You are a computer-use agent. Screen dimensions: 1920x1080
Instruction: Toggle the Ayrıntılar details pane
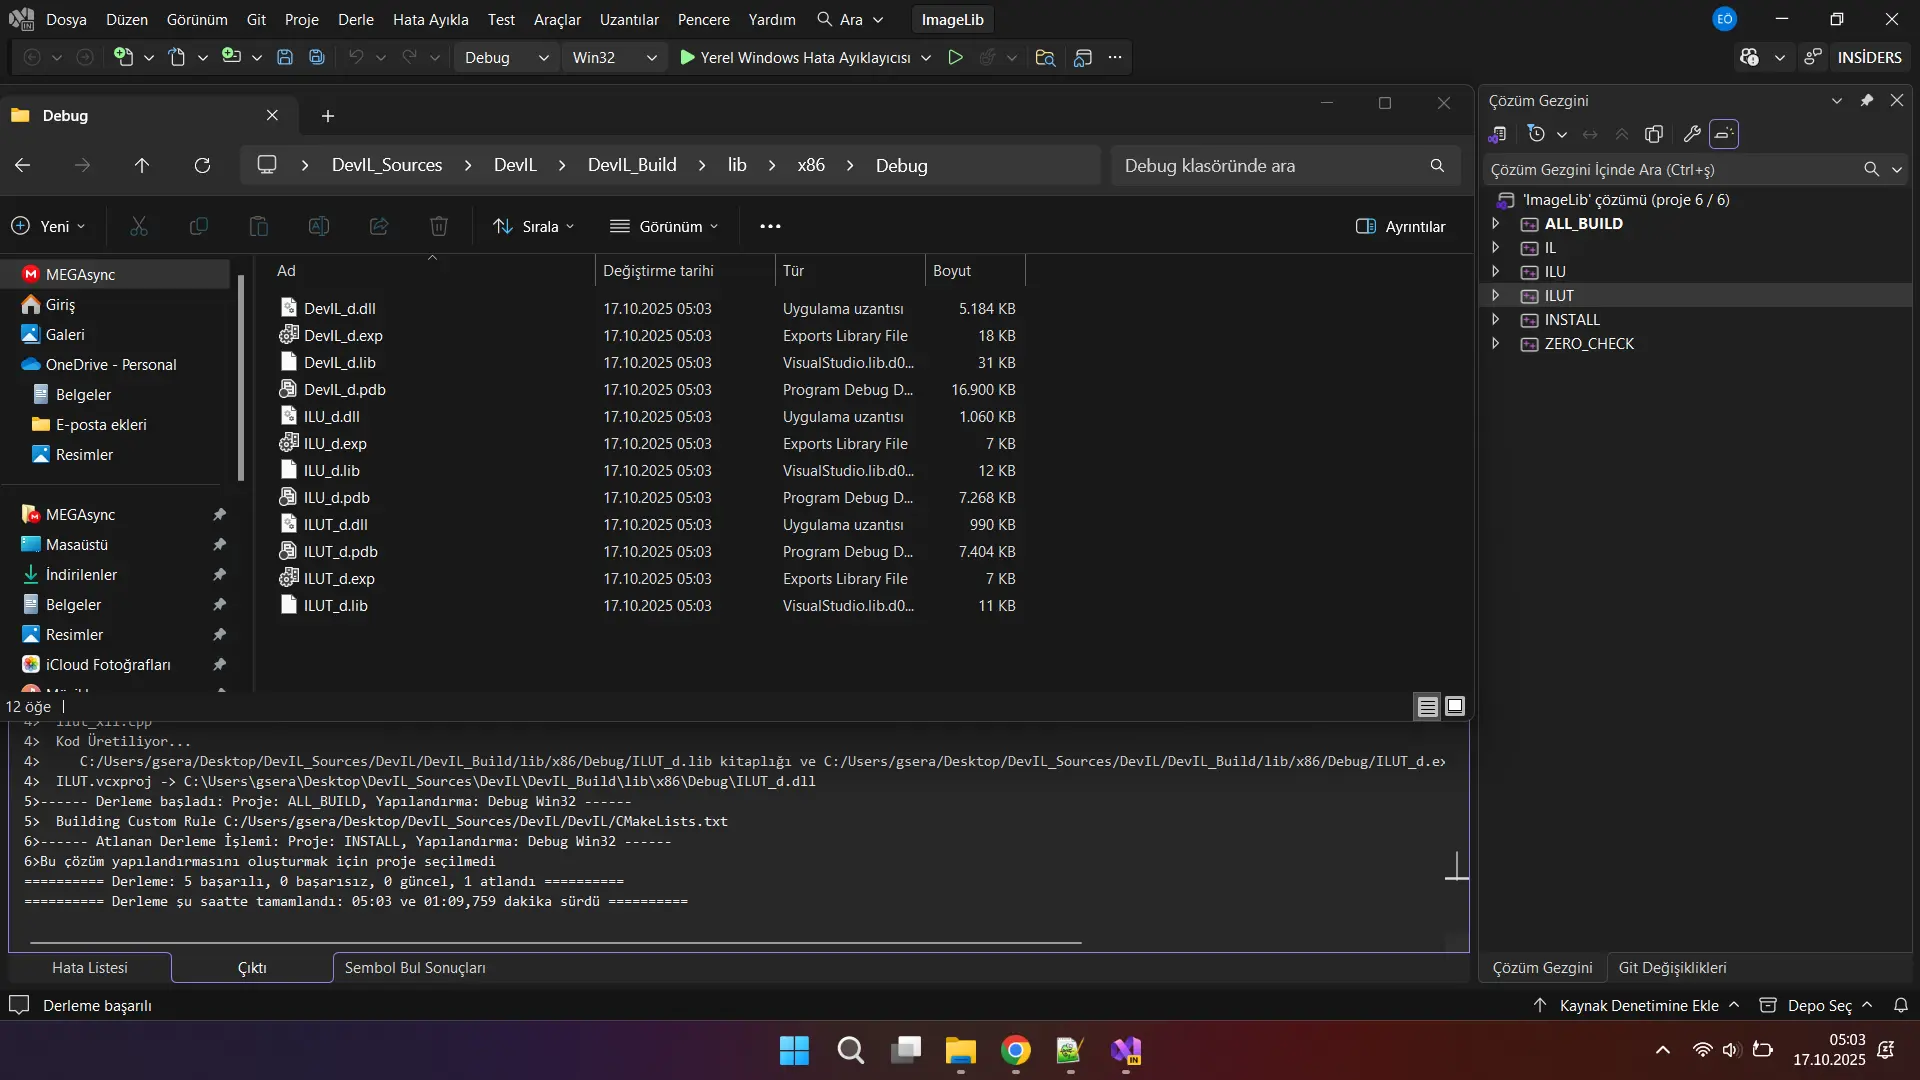point(1400,227)
